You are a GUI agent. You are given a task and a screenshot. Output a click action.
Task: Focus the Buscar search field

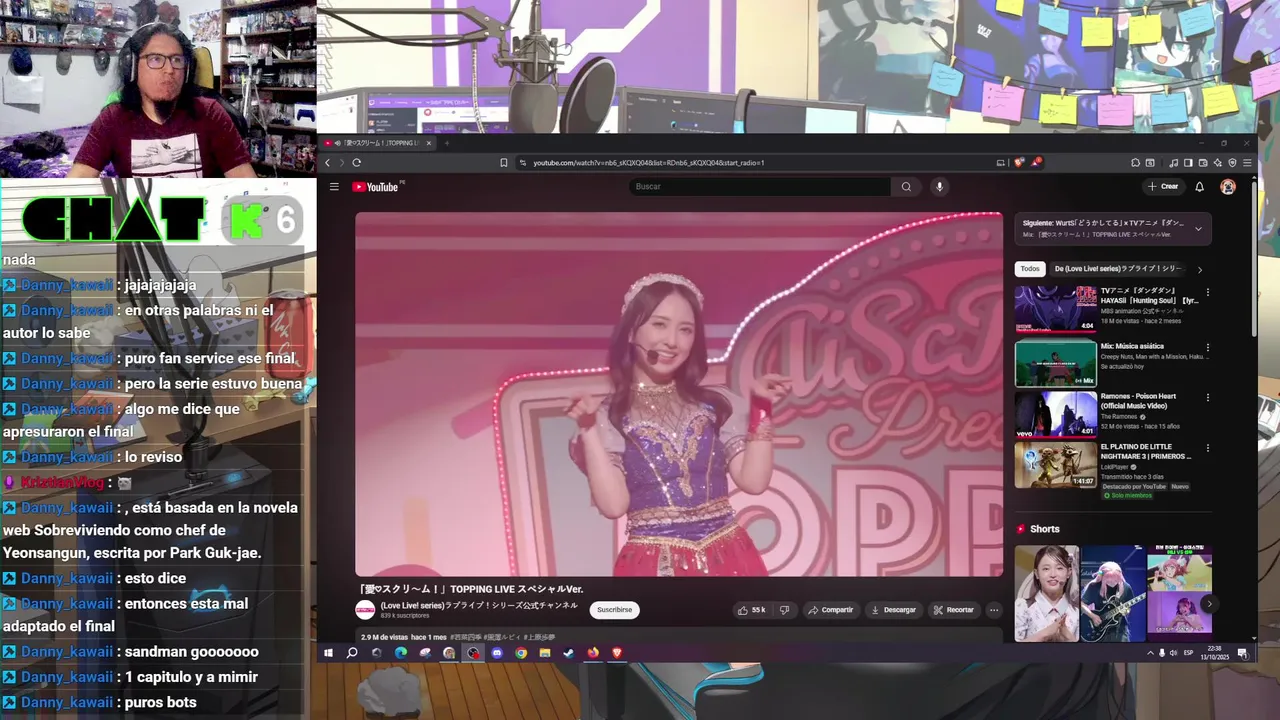pos(760,187)
